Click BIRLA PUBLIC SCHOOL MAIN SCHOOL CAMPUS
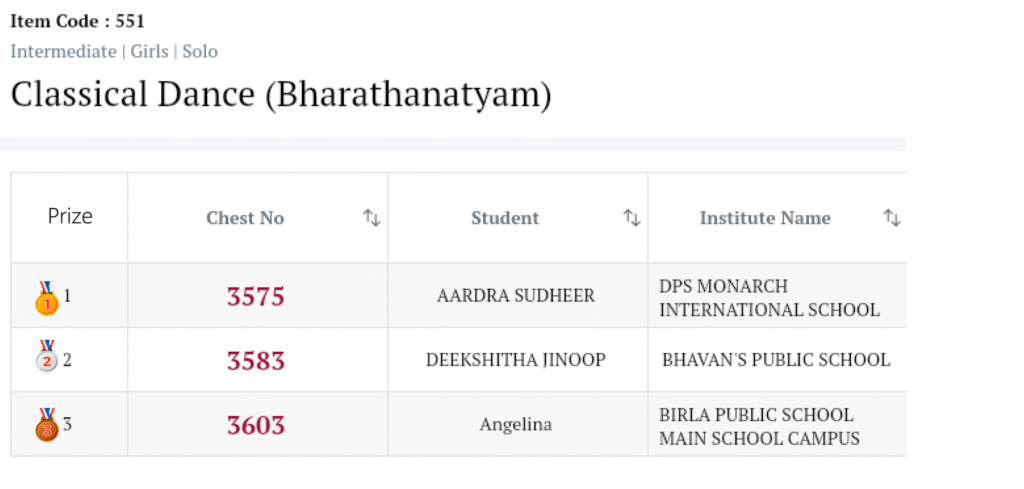This screenshot has height=489, width=1024. (x=759, y=426)
